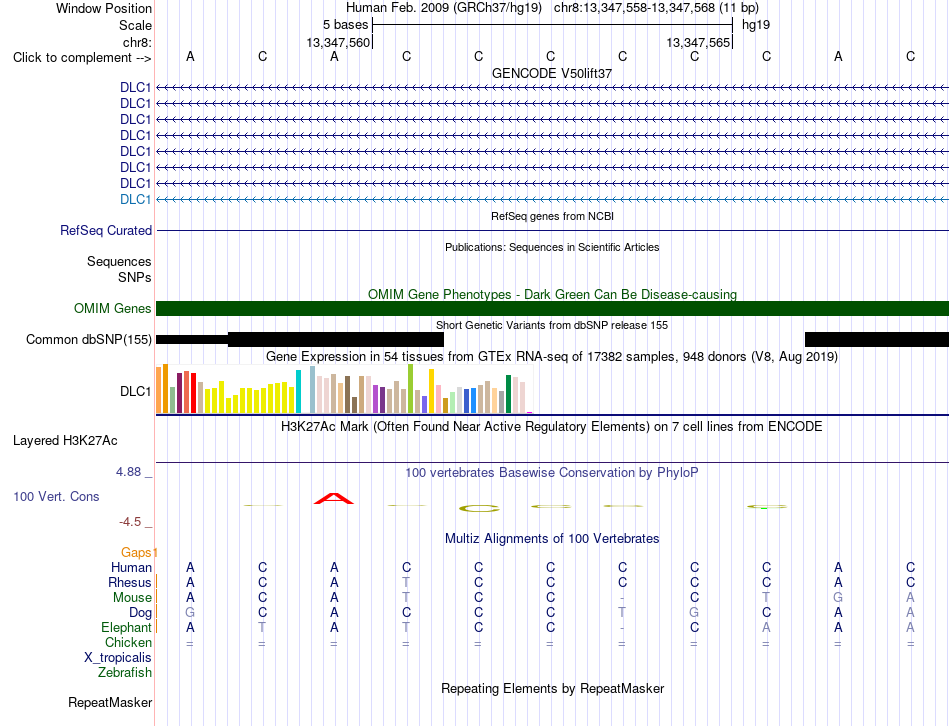950x726 pixels.
Task: Click DLC1 label beside the GTEx expression bars
Action: click(136, 391)
